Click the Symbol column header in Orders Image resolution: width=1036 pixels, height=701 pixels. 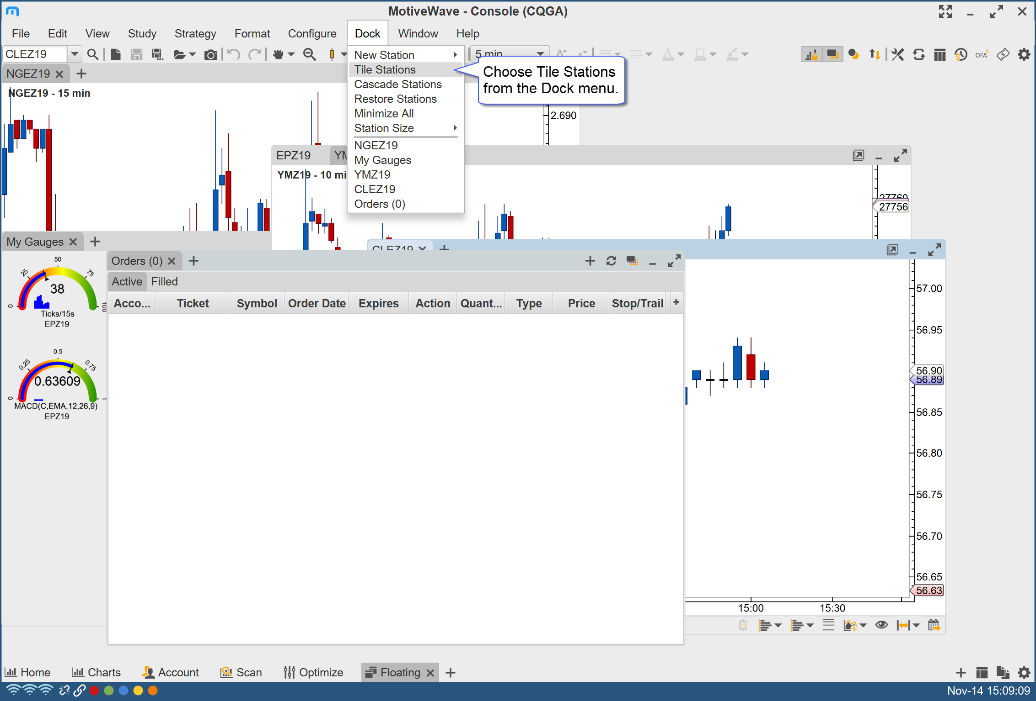pos(257,303)
